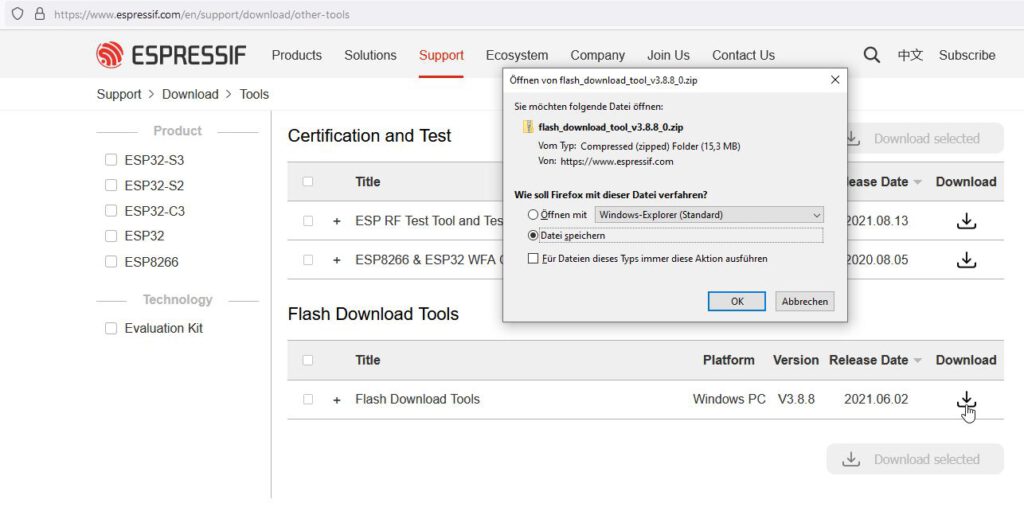
Task: Open the Windows-Explorer (Standard) dropdown
Action: click(x=709, y=215)
